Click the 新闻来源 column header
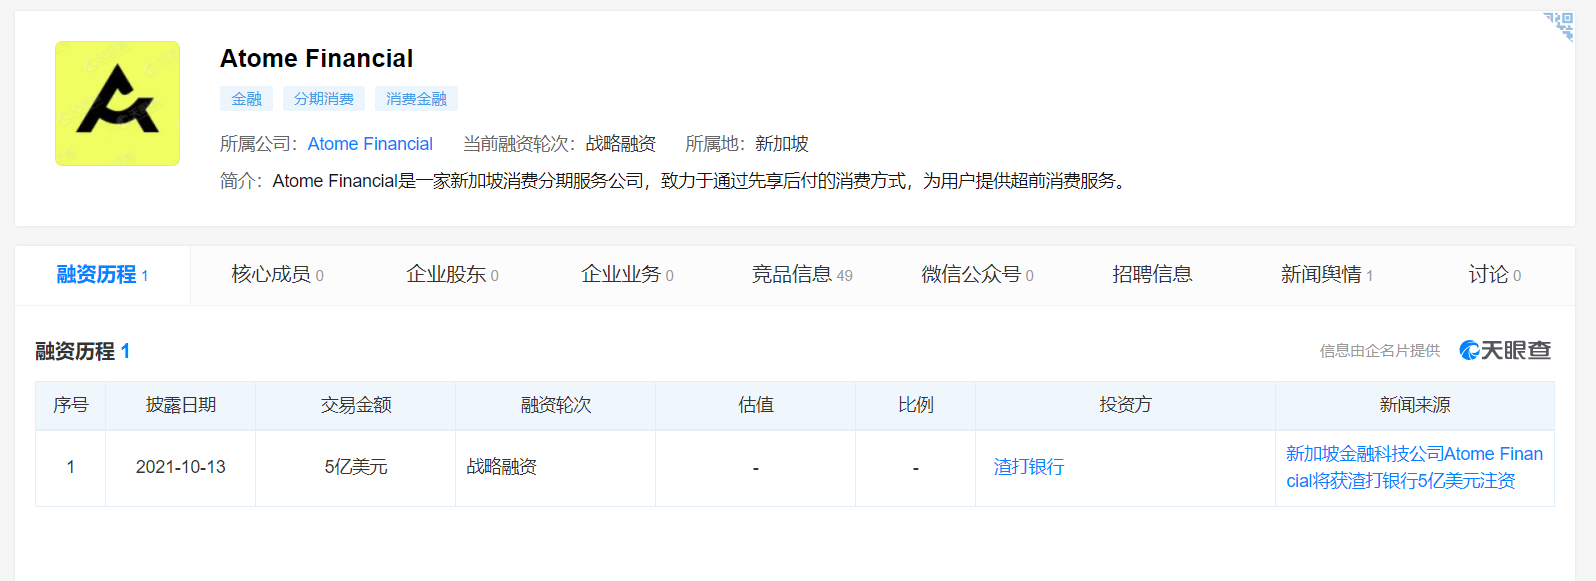The width and height of the screenshot is (1596, 581). pos(1415,405)
